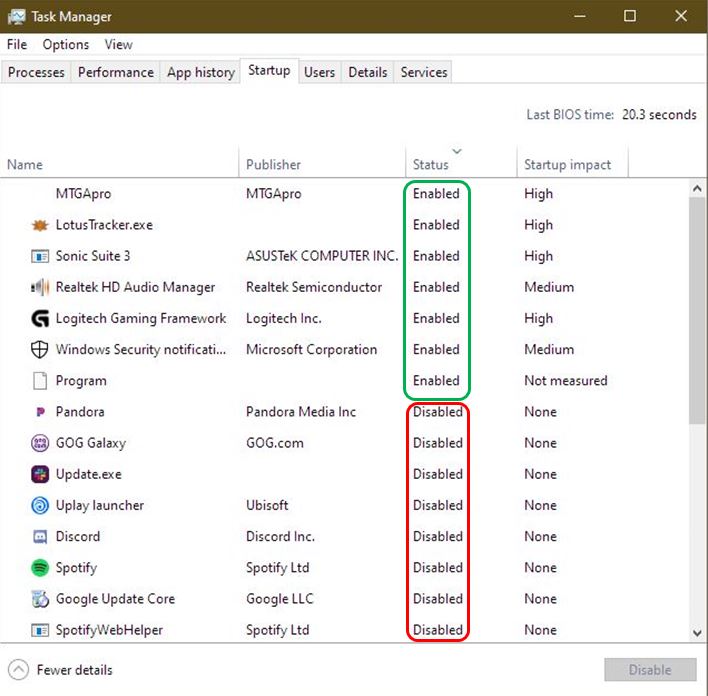The width and height of the screenshot is (708, 696).
Task: Select the GOG Galaxy entry name
Action: [91, 443]
